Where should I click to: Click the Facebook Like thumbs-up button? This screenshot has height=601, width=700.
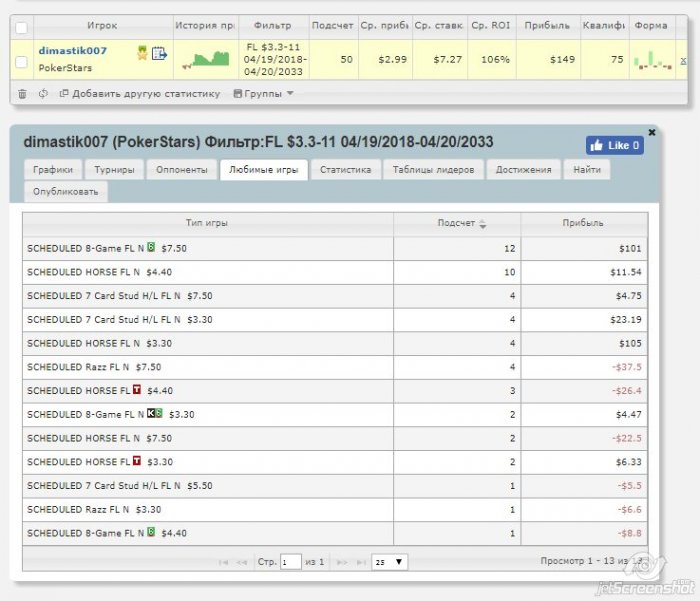click(614, 146)
